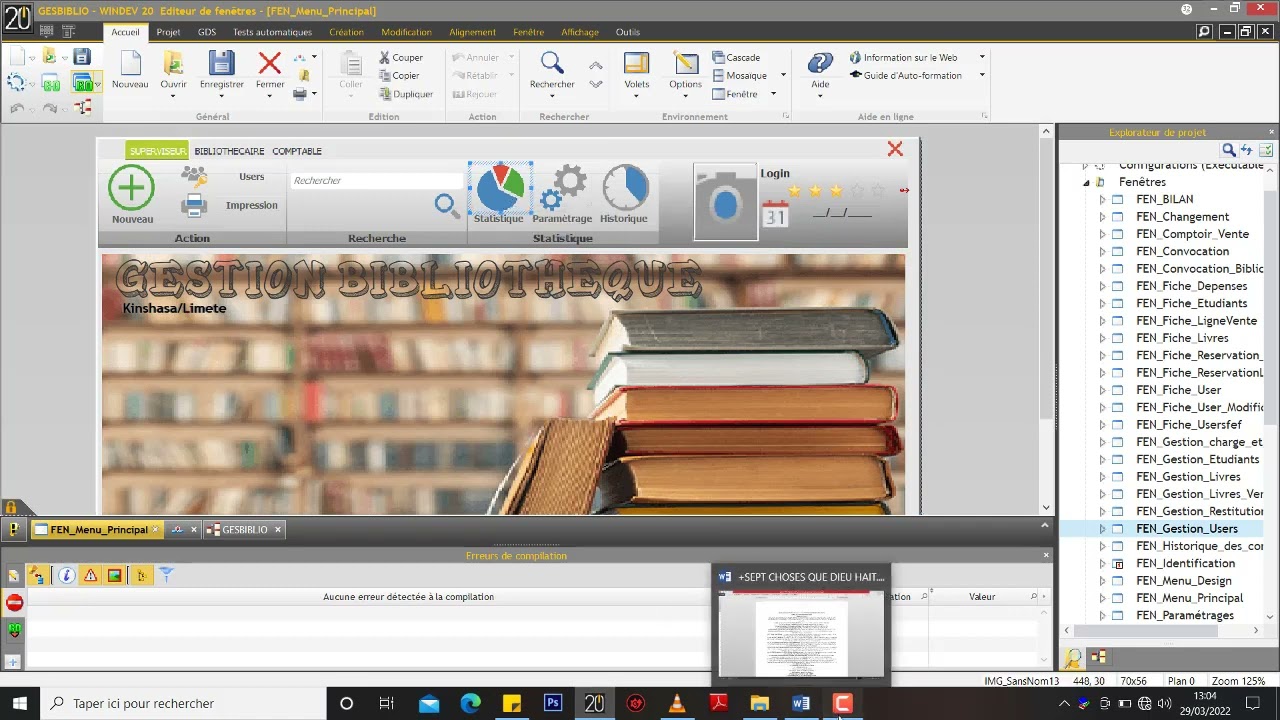Click the Rechercher magnifier icon in ribbon
The height and width of the screenshot is (720, 1280).
(552, 64)
